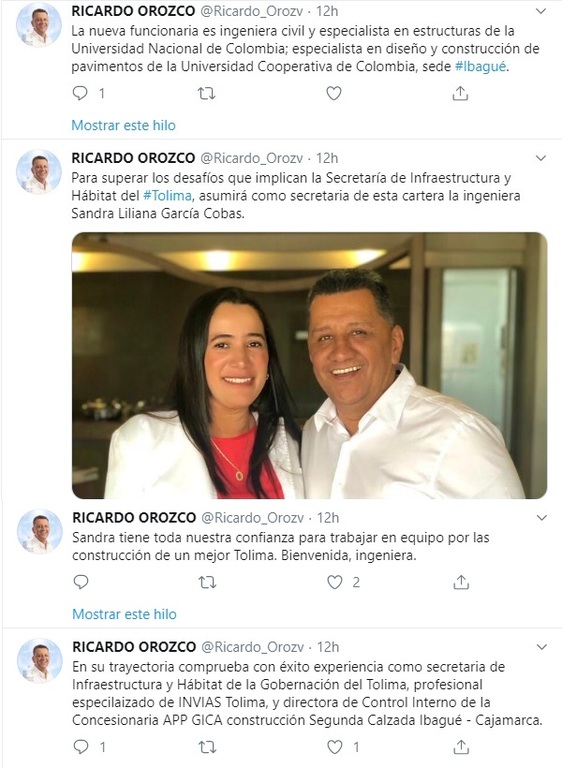Screen dimensions: 562x768
Task: Open options chevron on the trayectoria tweet
Action: click(x=541, y=647)
